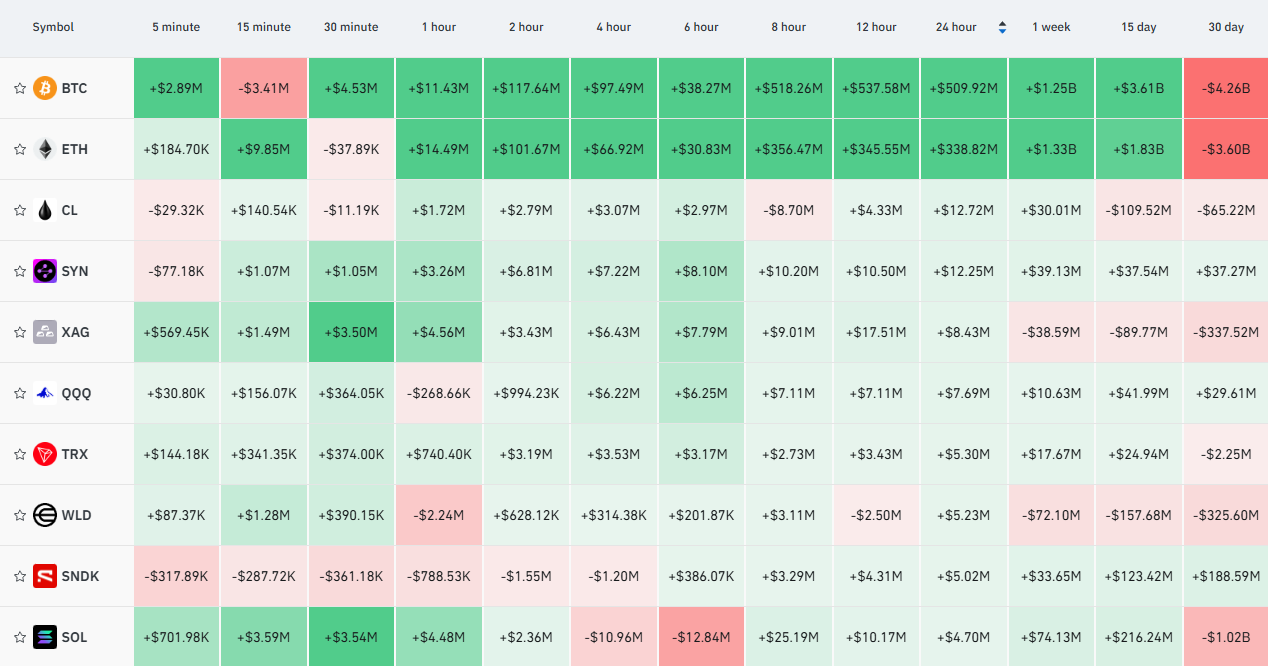Screen dimensions: 1268x666
Task: Click the Bitcoin BTC coin icon
Action: point(45,88)
